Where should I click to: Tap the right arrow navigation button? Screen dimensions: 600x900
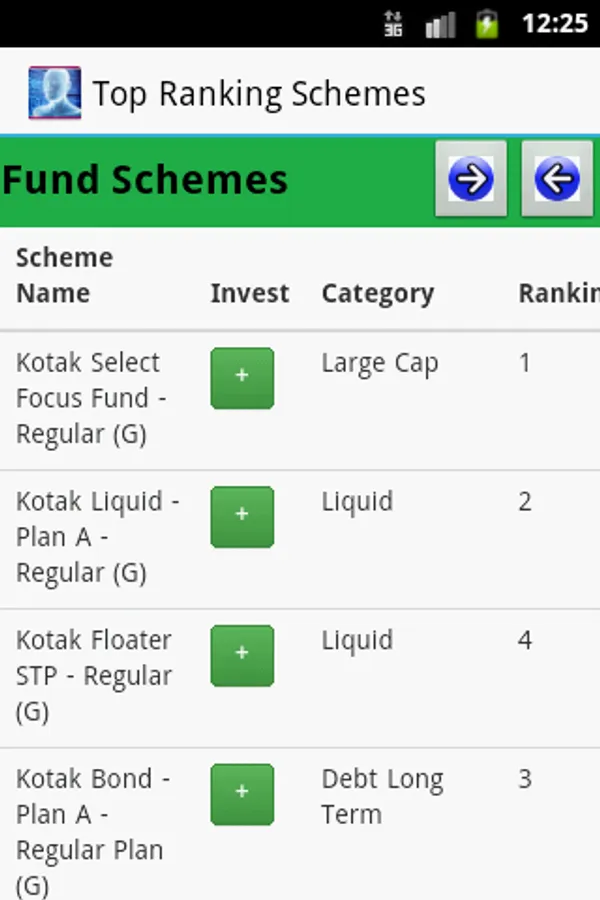(x=471, y=179)
